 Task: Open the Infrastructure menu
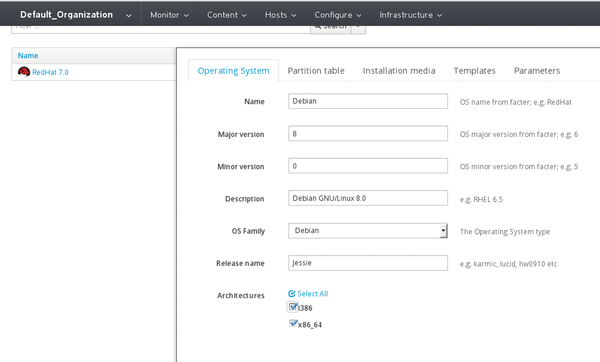(411, 15)
